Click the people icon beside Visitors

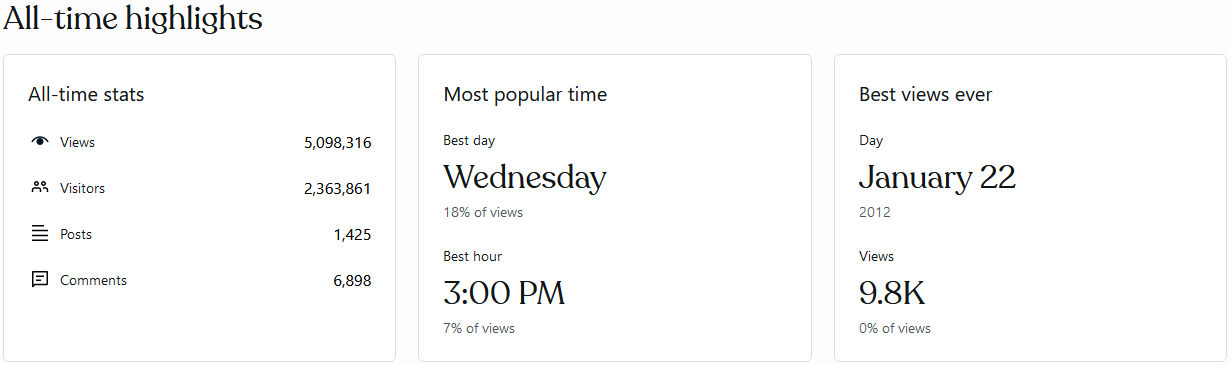[x=40, y=187]
